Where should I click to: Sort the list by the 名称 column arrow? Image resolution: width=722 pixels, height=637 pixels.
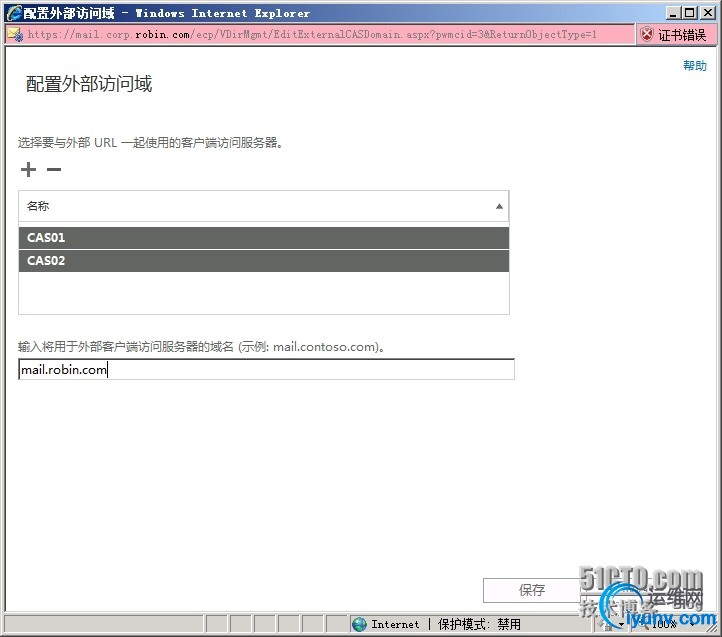click(499, 206)
